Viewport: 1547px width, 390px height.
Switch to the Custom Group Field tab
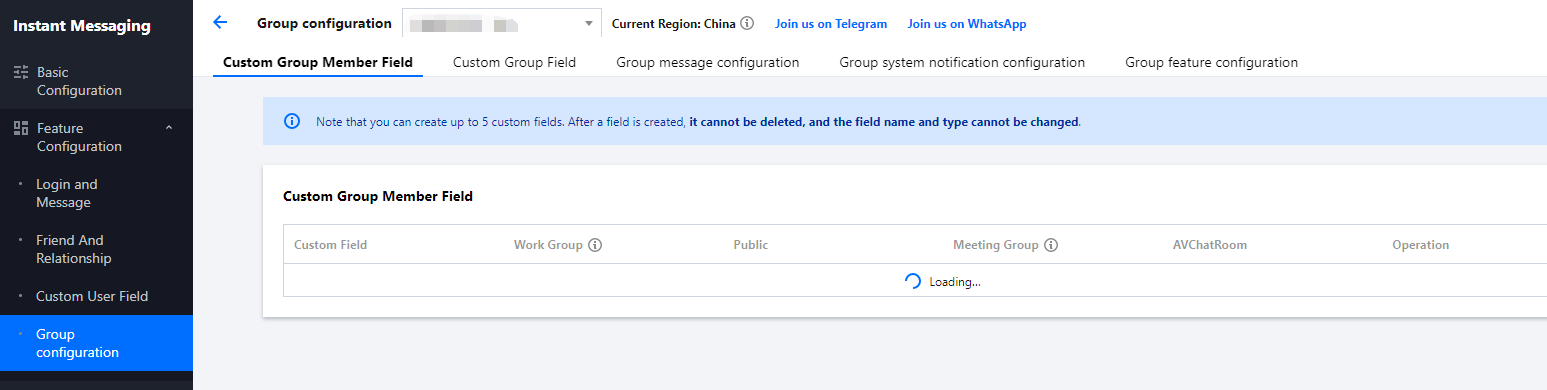[514, 62]
